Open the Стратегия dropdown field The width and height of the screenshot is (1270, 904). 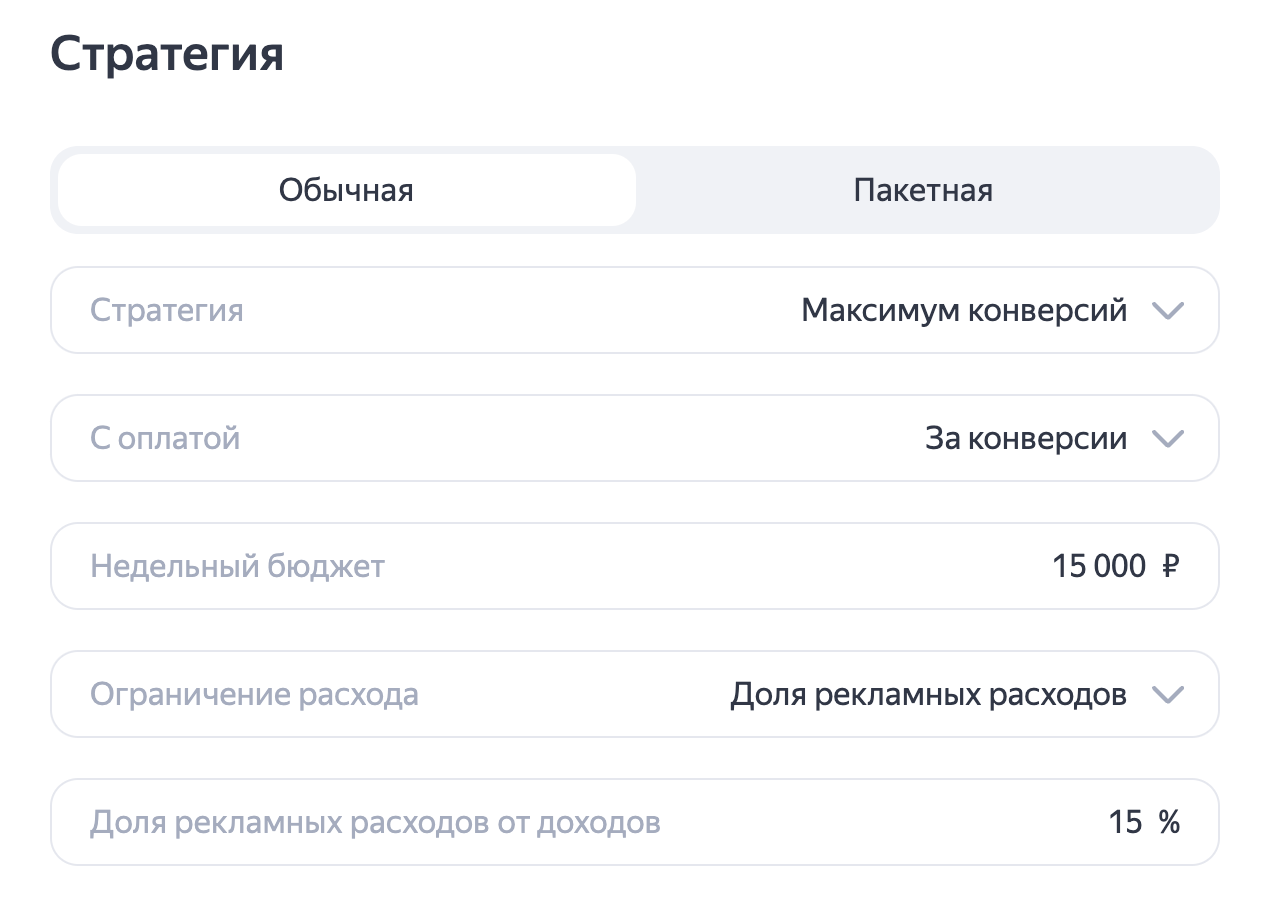[x=634, y=310]
